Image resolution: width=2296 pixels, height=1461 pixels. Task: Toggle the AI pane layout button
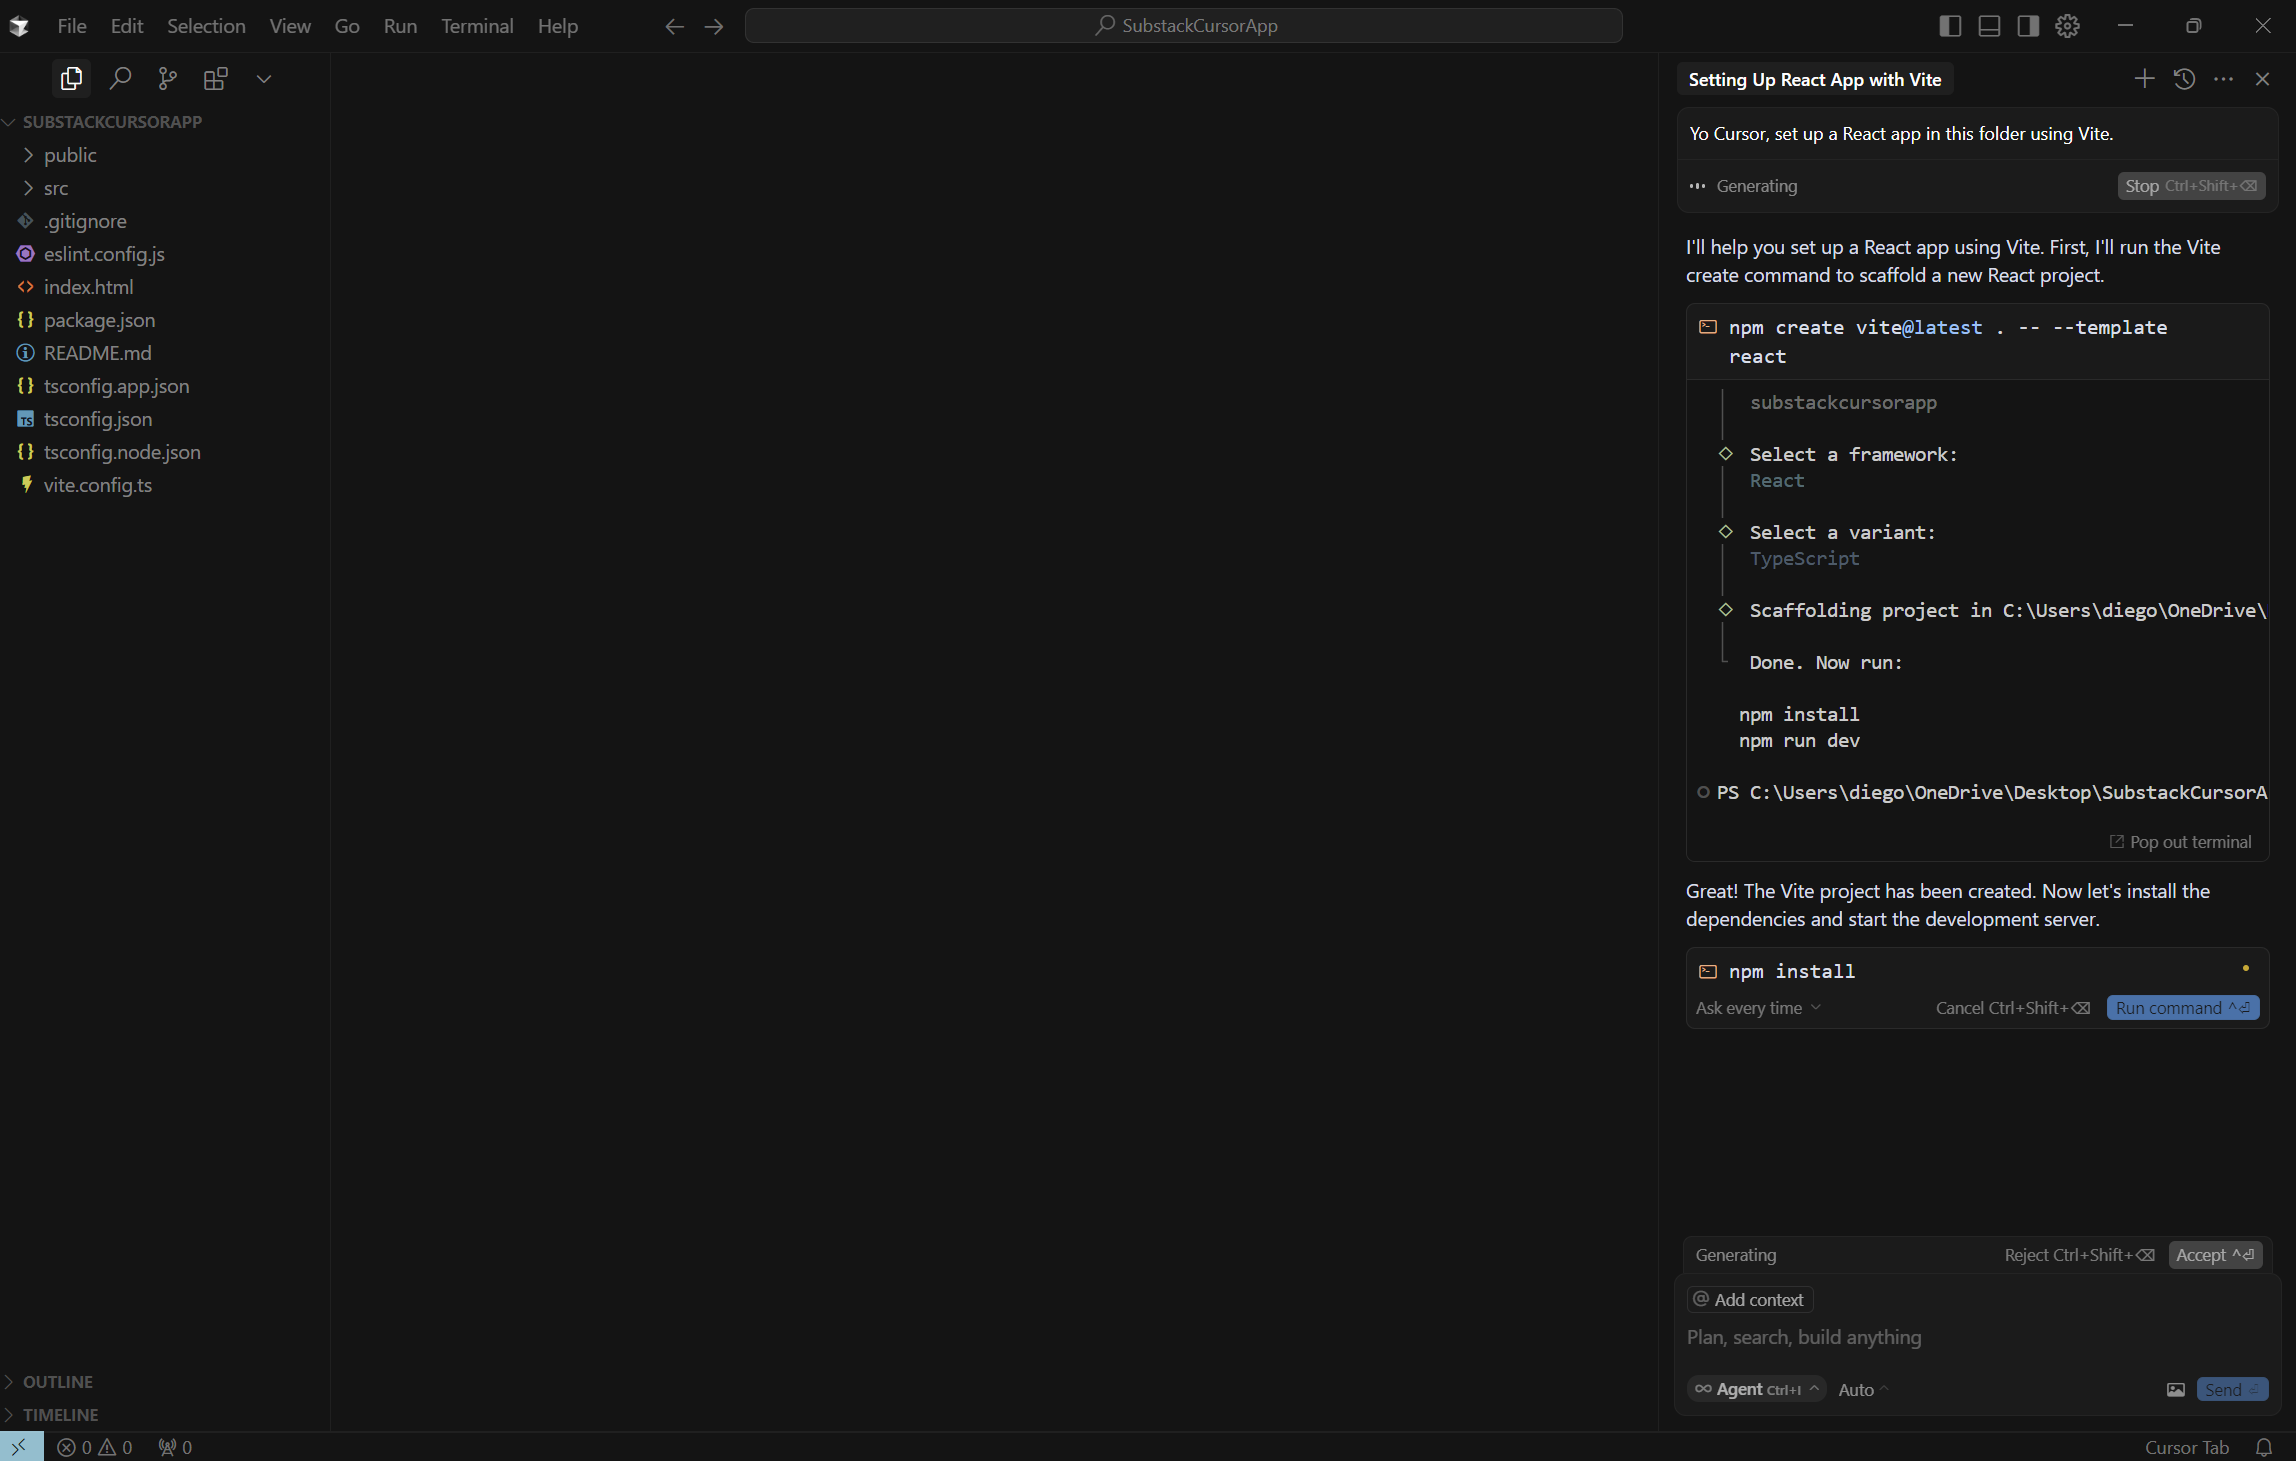pyautogui.click(x=2028, y=26)
